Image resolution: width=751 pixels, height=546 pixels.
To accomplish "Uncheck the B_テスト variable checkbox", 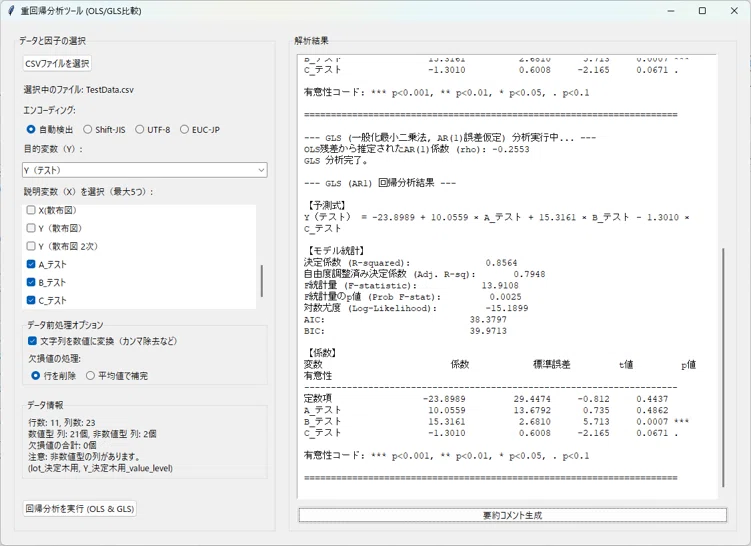I will 31,282.
